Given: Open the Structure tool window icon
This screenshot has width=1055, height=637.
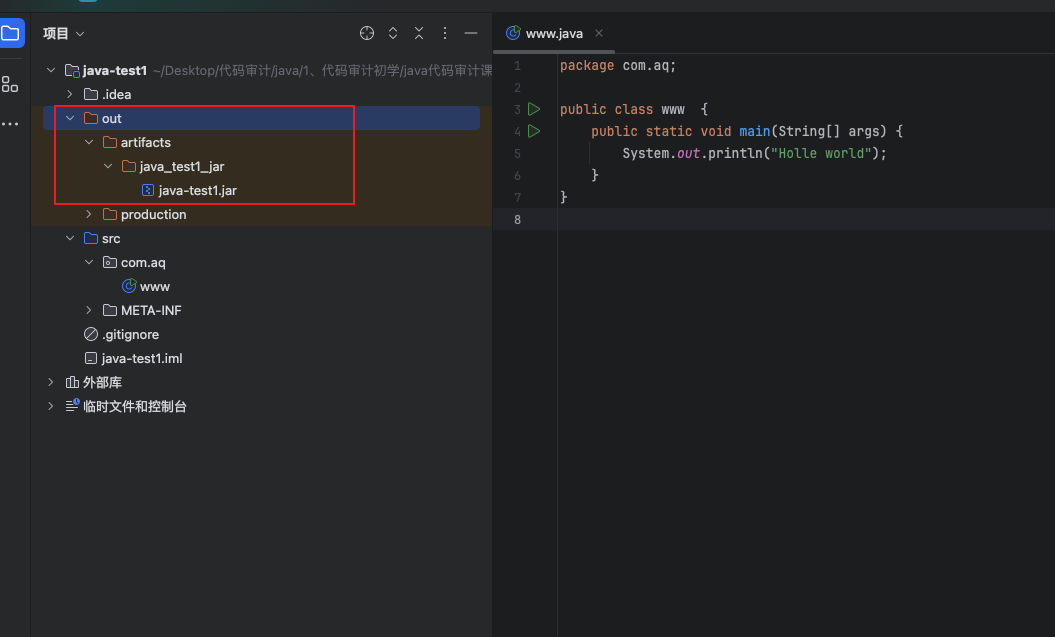Looking at the screenshot, I should (x=10, y=84).
